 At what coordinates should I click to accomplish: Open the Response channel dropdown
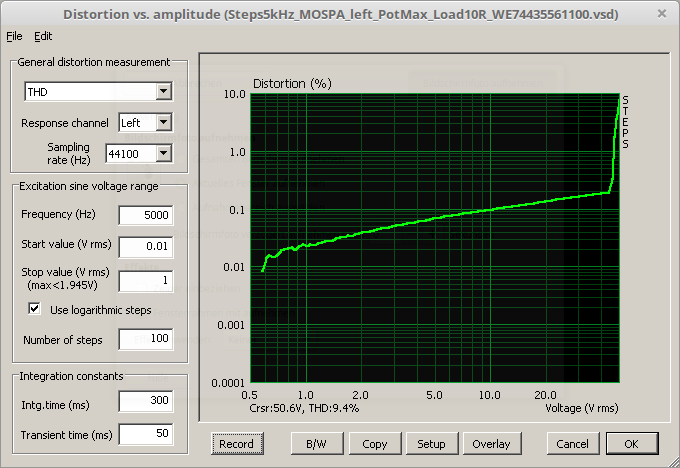(163, 123)
